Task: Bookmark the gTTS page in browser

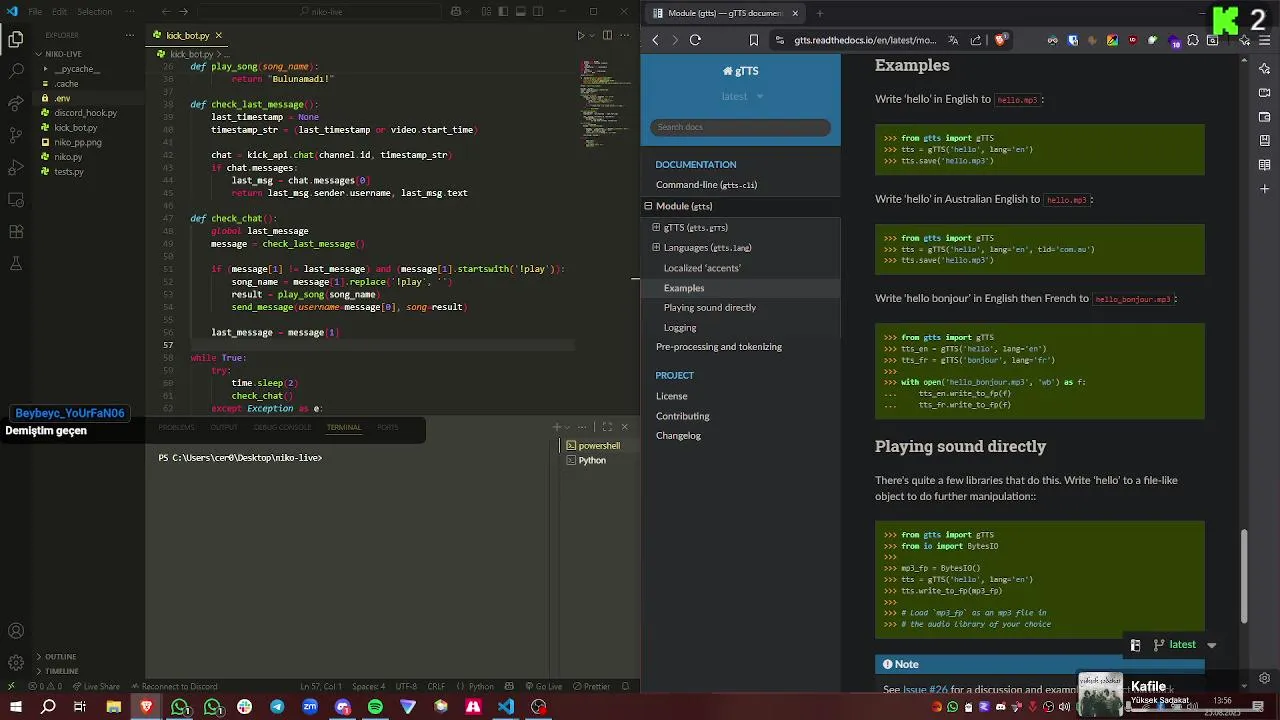Action: (753, 40)
